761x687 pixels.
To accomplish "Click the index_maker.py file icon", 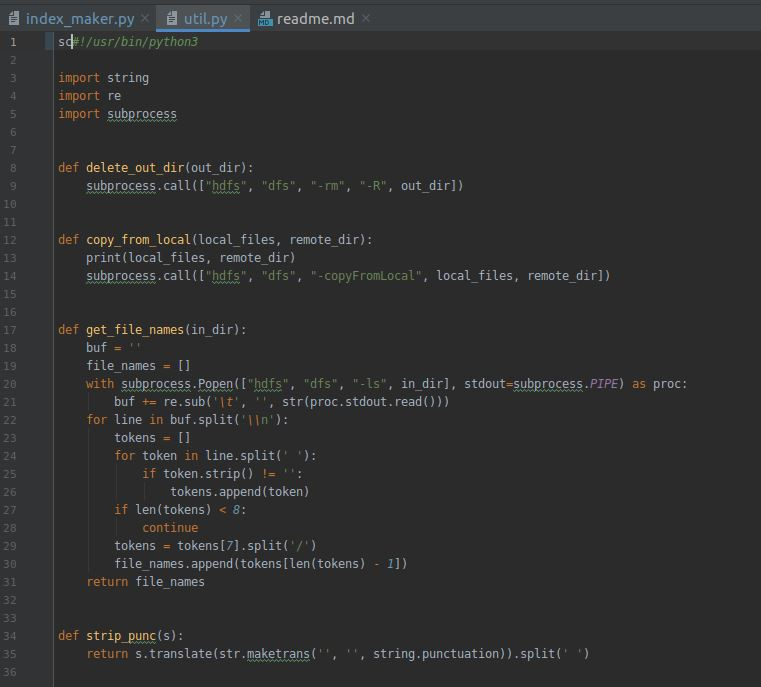I will point(14,18).
